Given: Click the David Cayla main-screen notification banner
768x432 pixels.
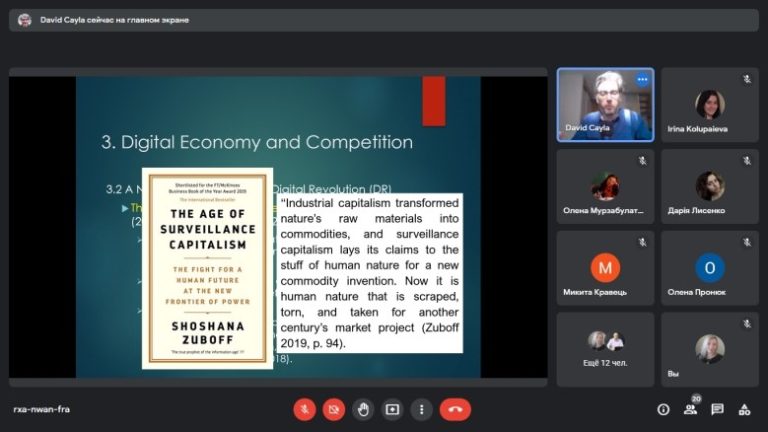Looking at the screenshot, I should 384,20.
